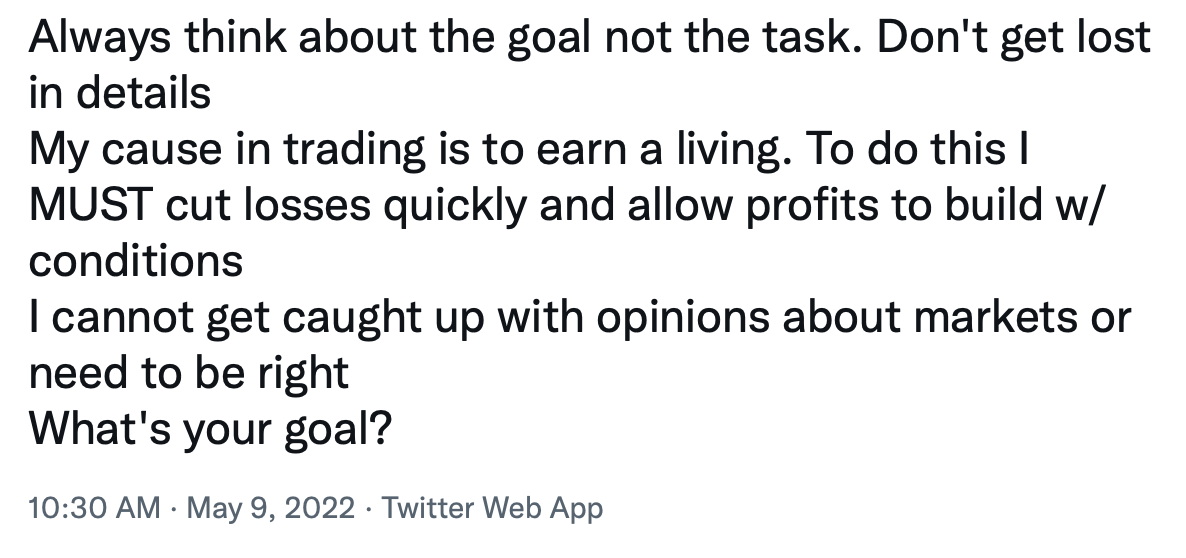Click the May 9, 2022 date
1186x558 pixels.
(x=270, y=508)
